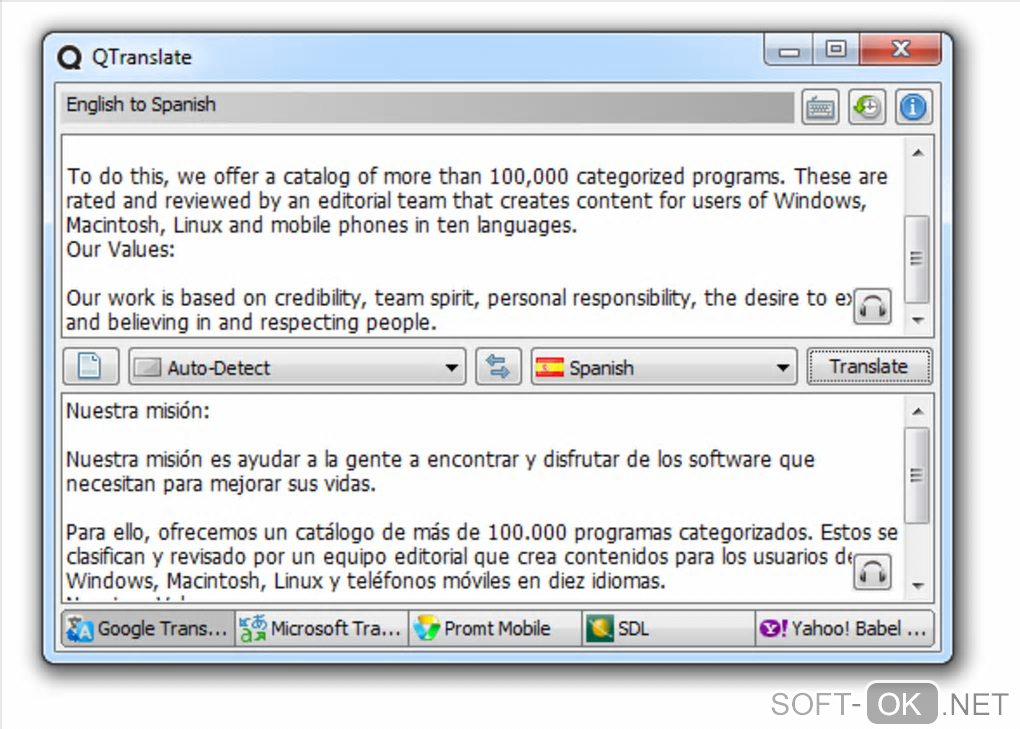This screenshot has height=729, width=1020.
Task: Click in text starting 'Nuestra misión es ayudar'
Action: [440, 471]
